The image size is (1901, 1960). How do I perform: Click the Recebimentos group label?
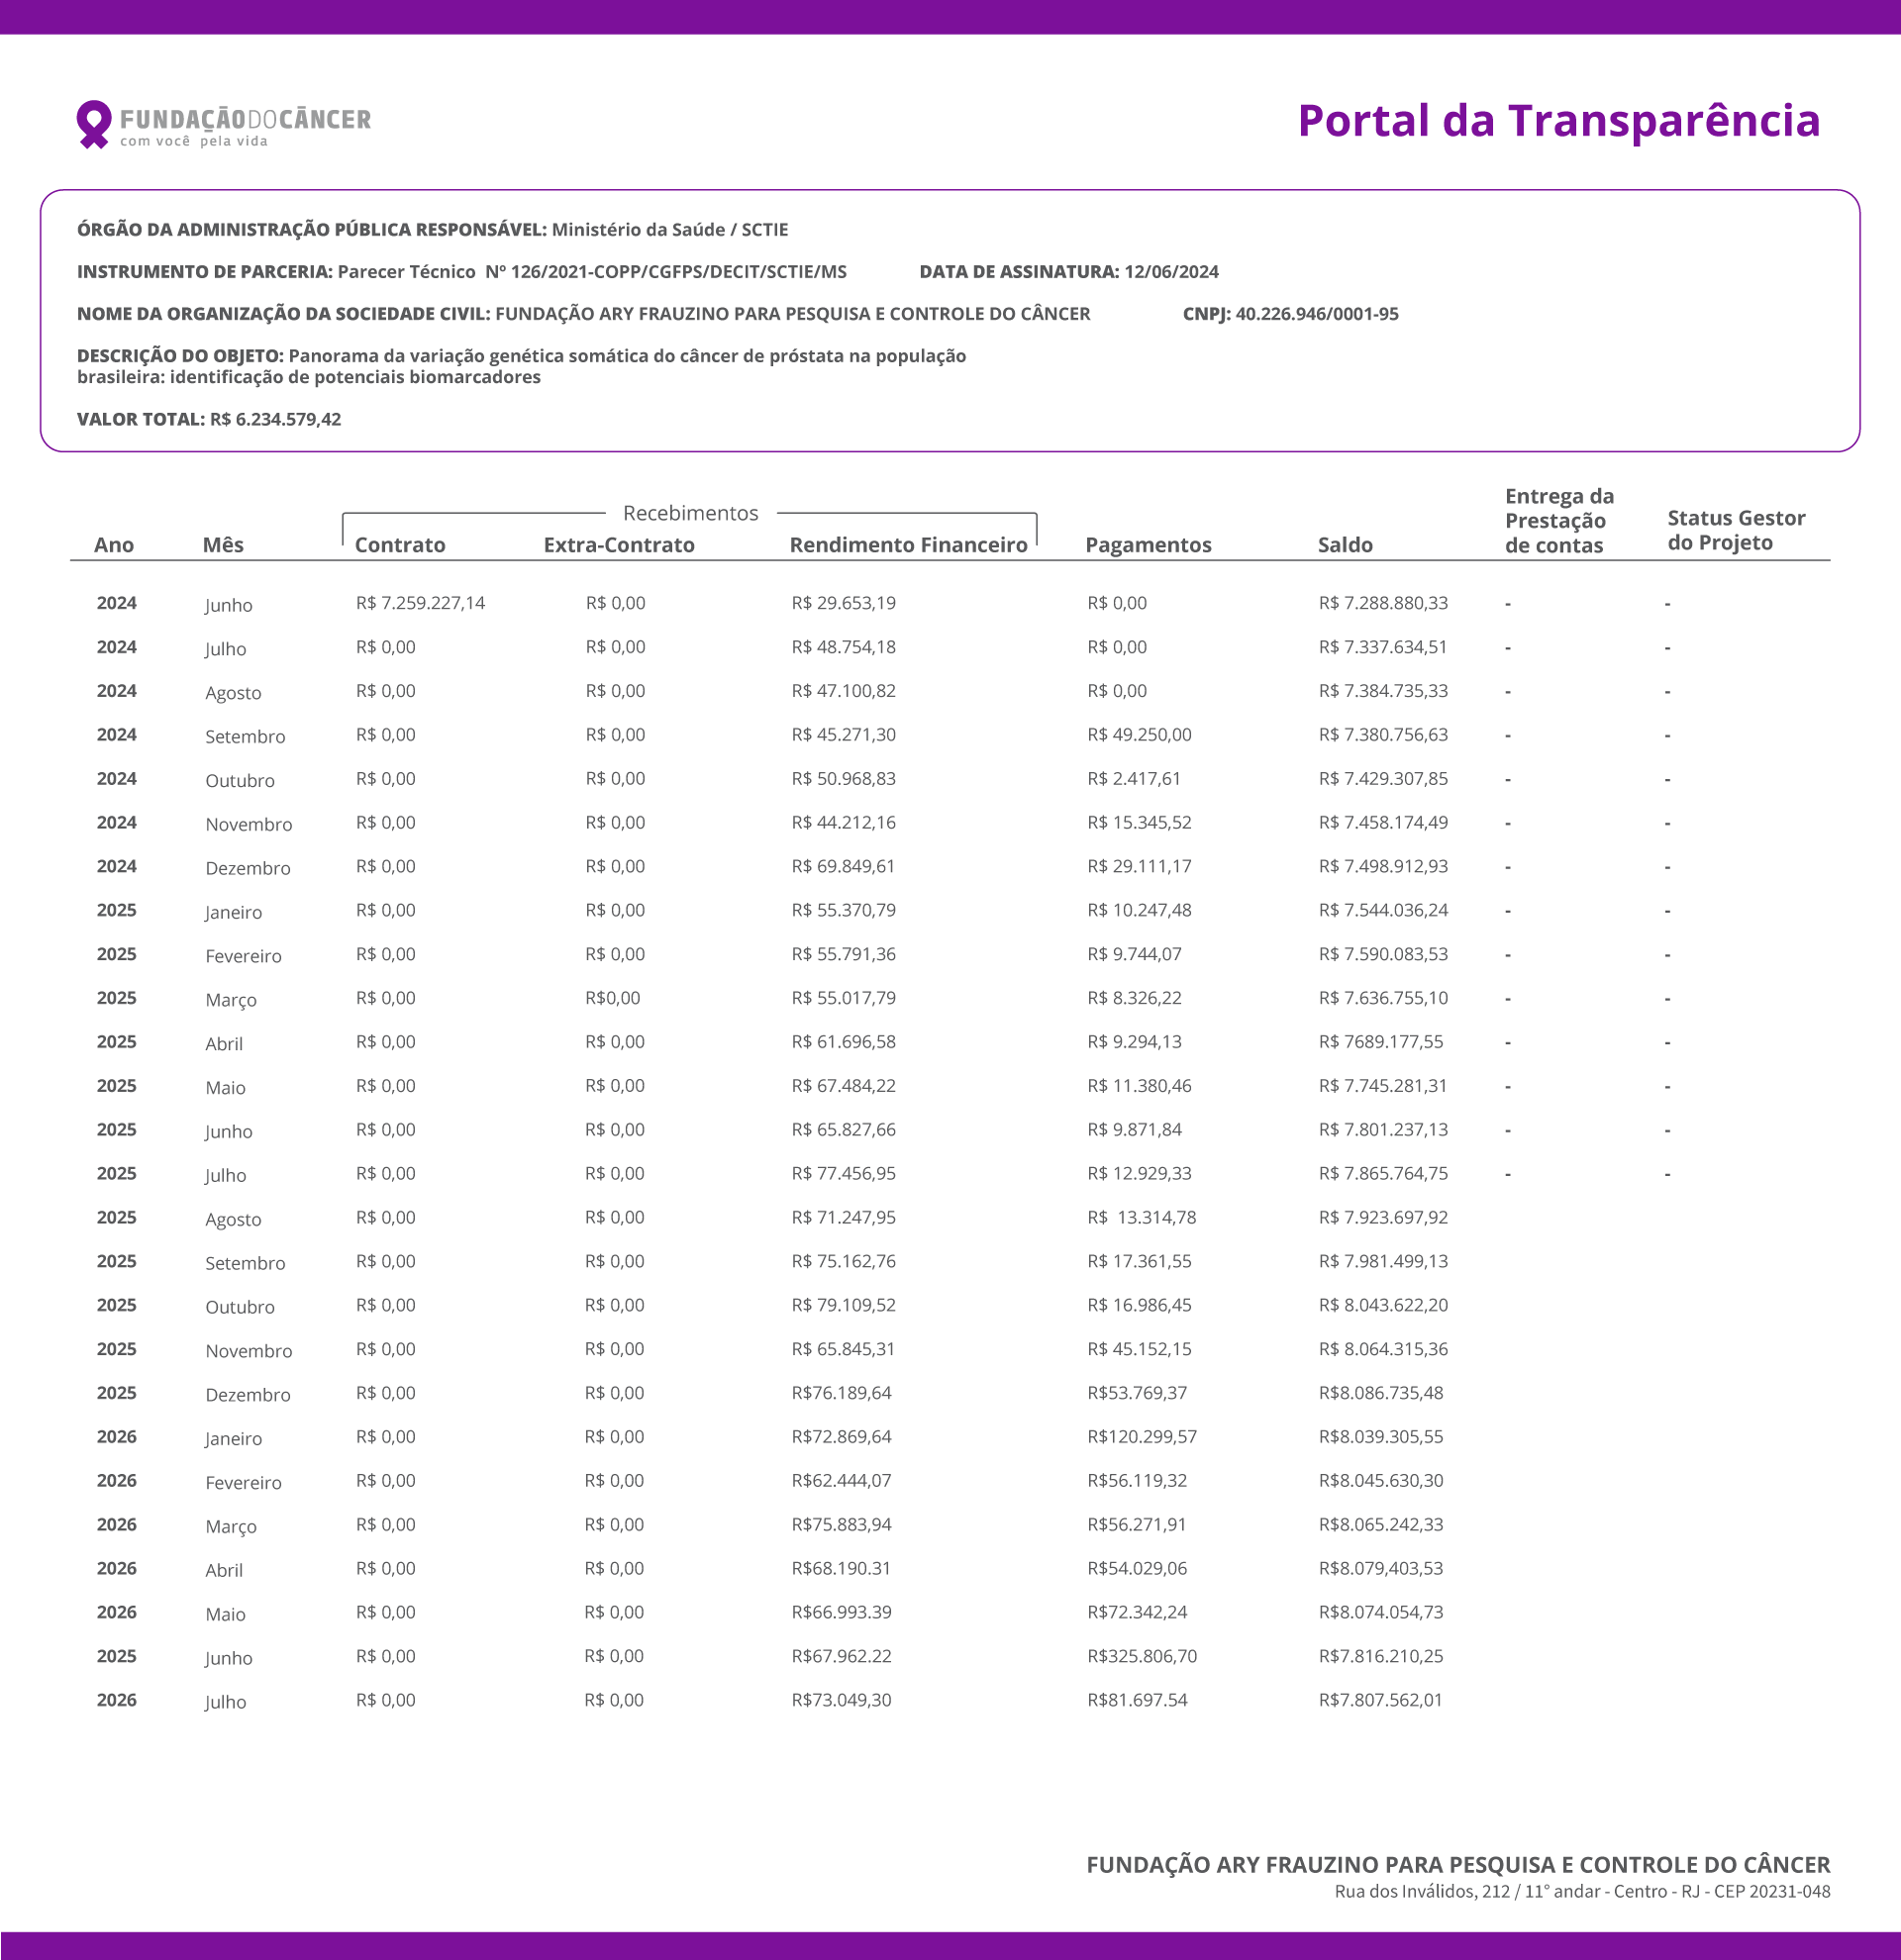[691, 513]
